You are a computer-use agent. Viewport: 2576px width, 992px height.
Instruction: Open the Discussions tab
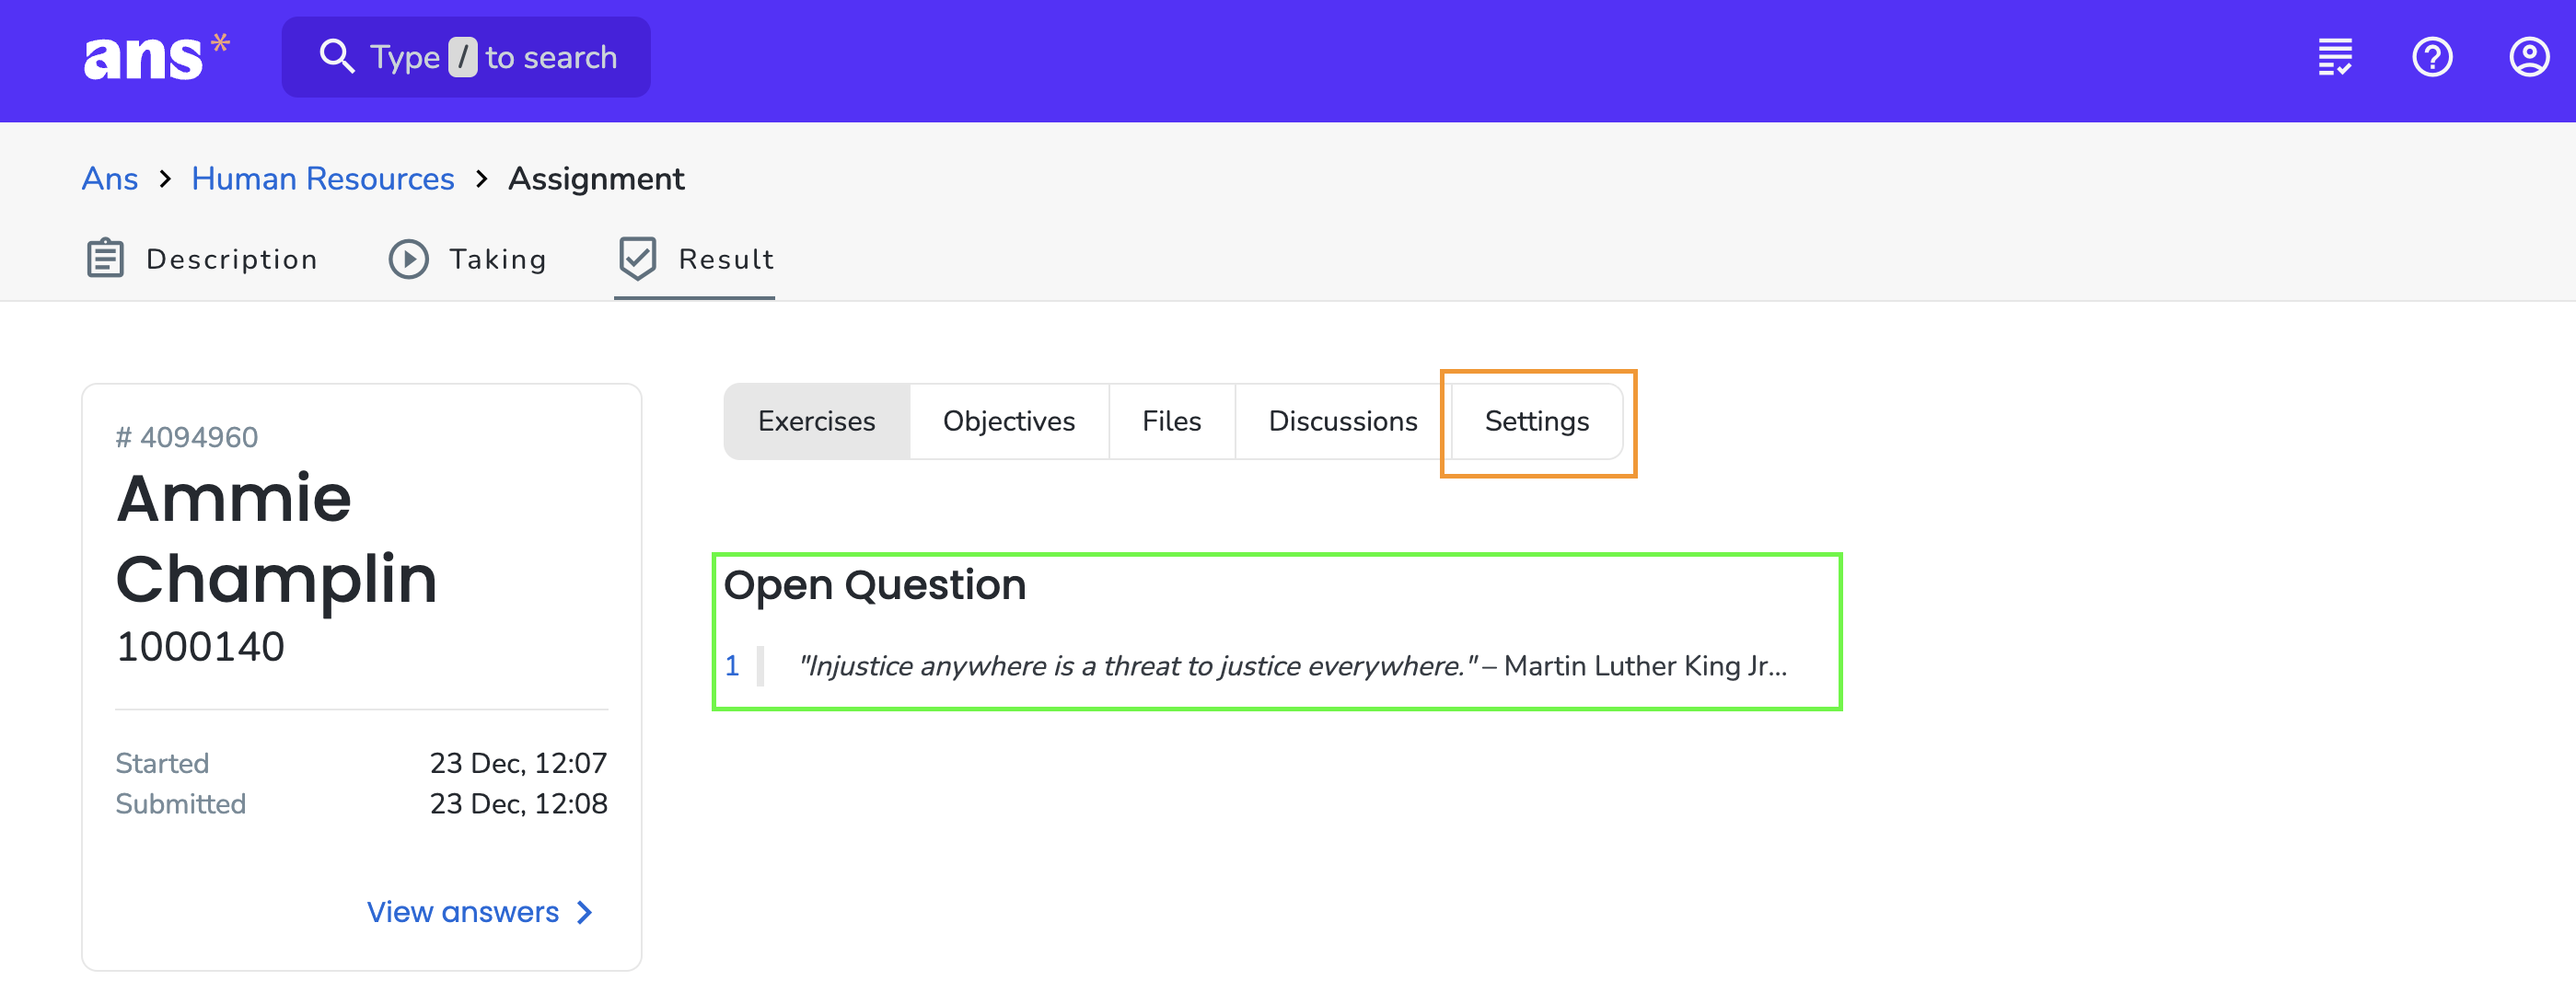click(x=1342, y=421)
